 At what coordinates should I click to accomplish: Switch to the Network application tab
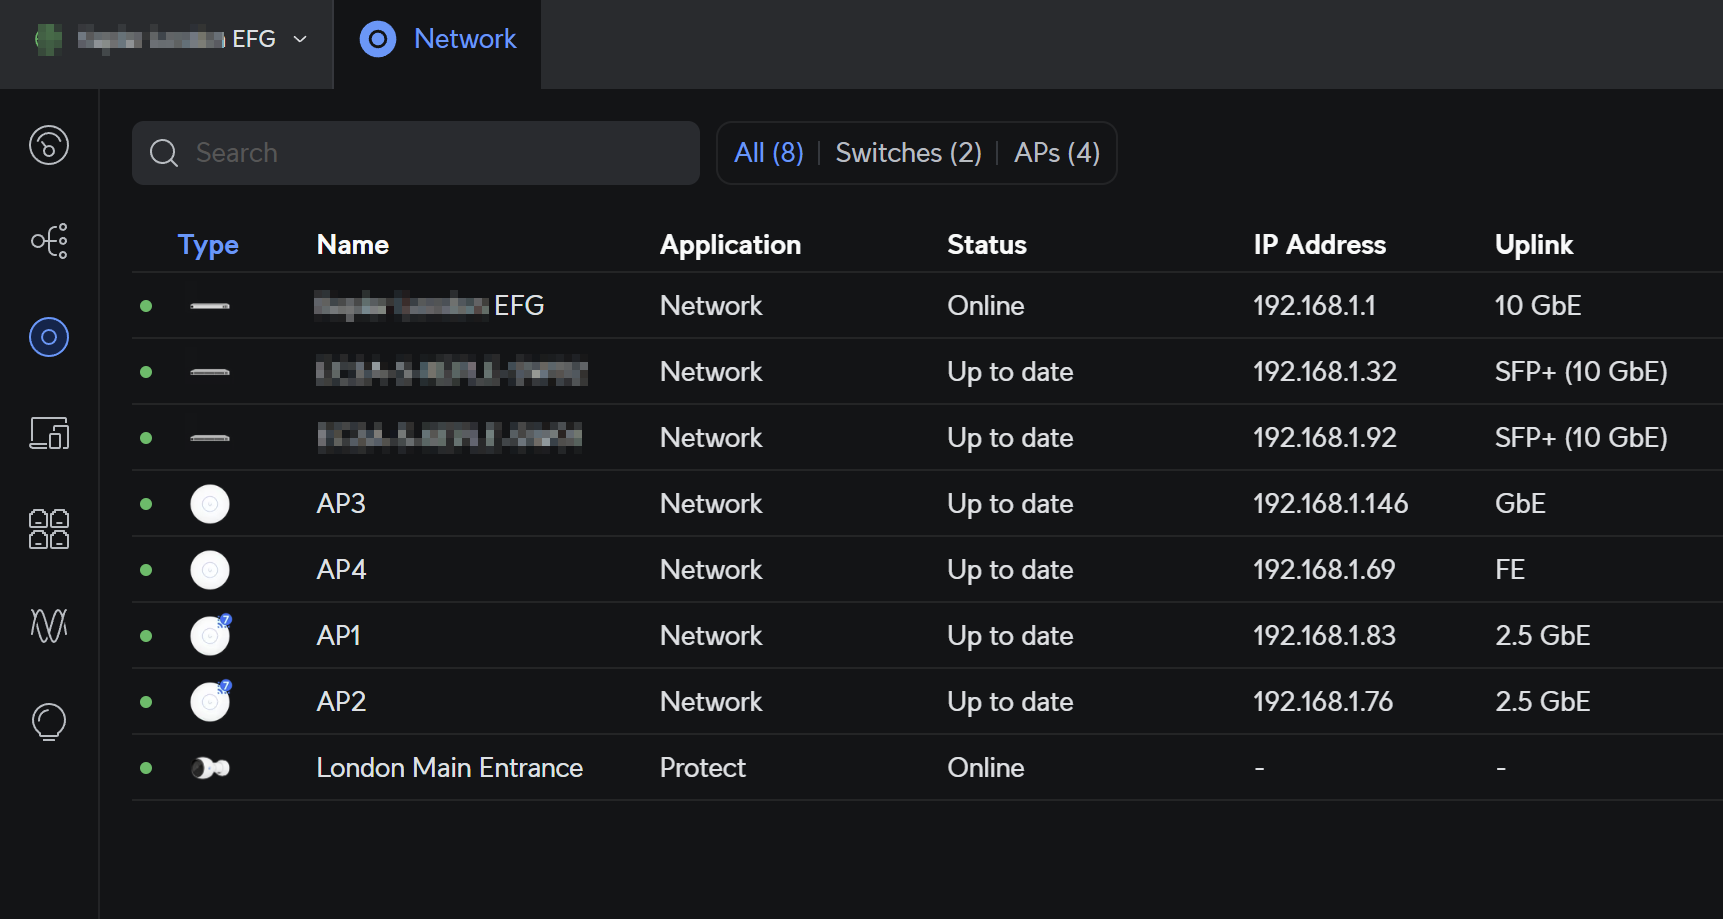click(x=438, y=39)
